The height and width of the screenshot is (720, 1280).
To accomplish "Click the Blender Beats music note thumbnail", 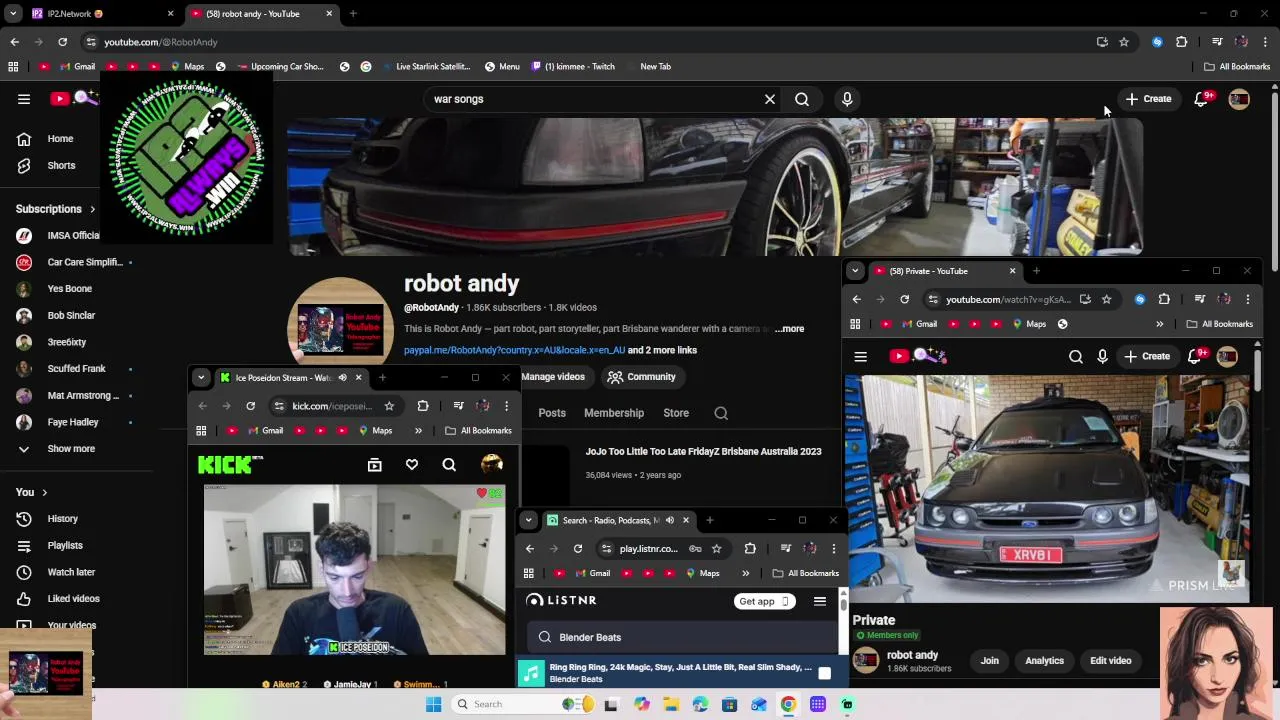I will point(531,673).
